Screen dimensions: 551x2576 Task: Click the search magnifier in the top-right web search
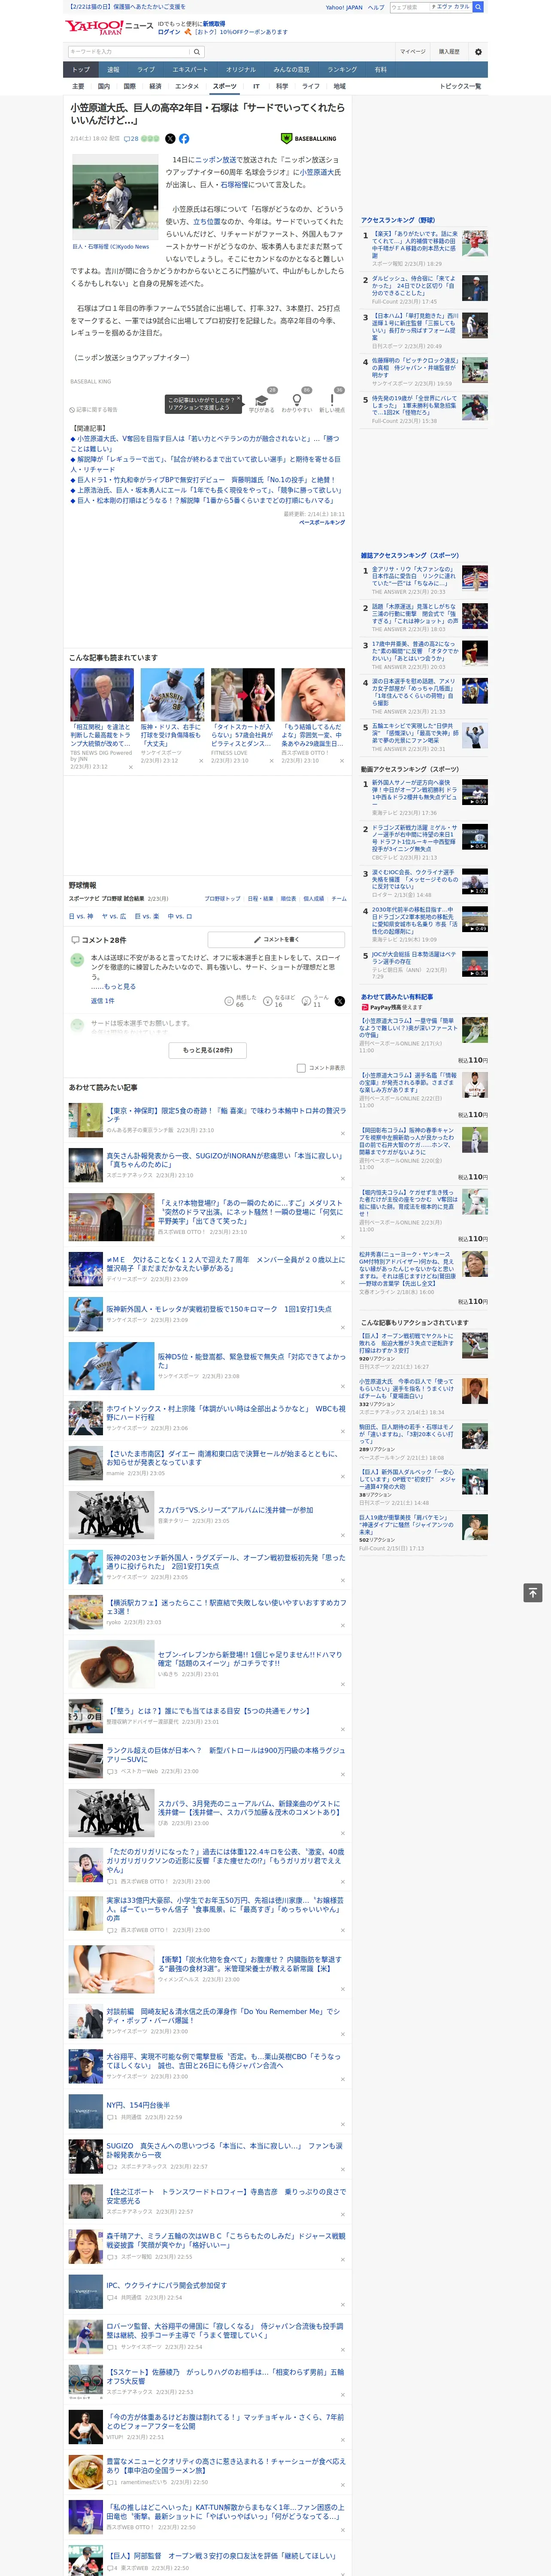click(478, 7)
